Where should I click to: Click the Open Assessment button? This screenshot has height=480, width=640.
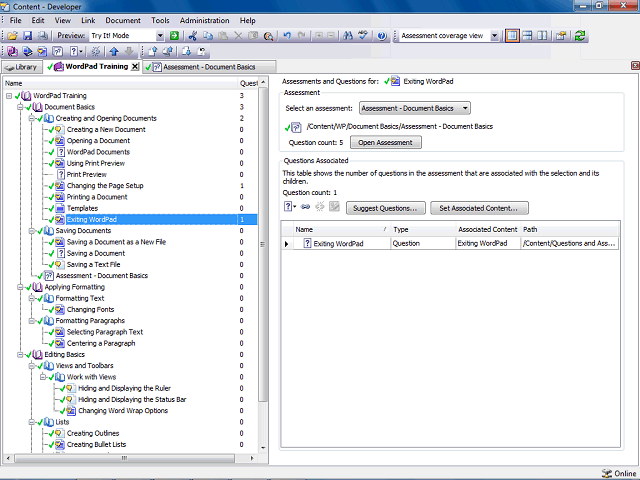pos(385,142)
